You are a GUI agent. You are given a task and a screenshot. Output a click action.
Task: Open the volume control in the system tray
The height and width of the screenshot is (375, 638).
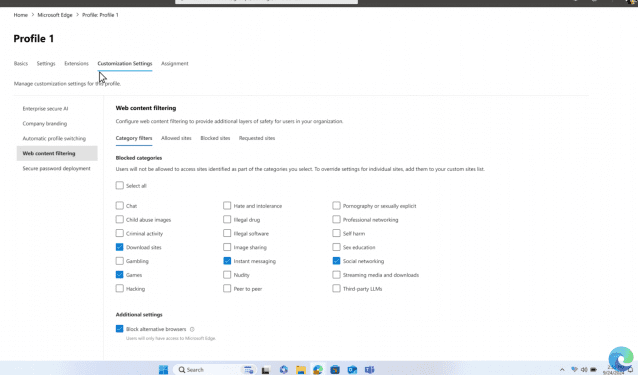coord(584,369)
